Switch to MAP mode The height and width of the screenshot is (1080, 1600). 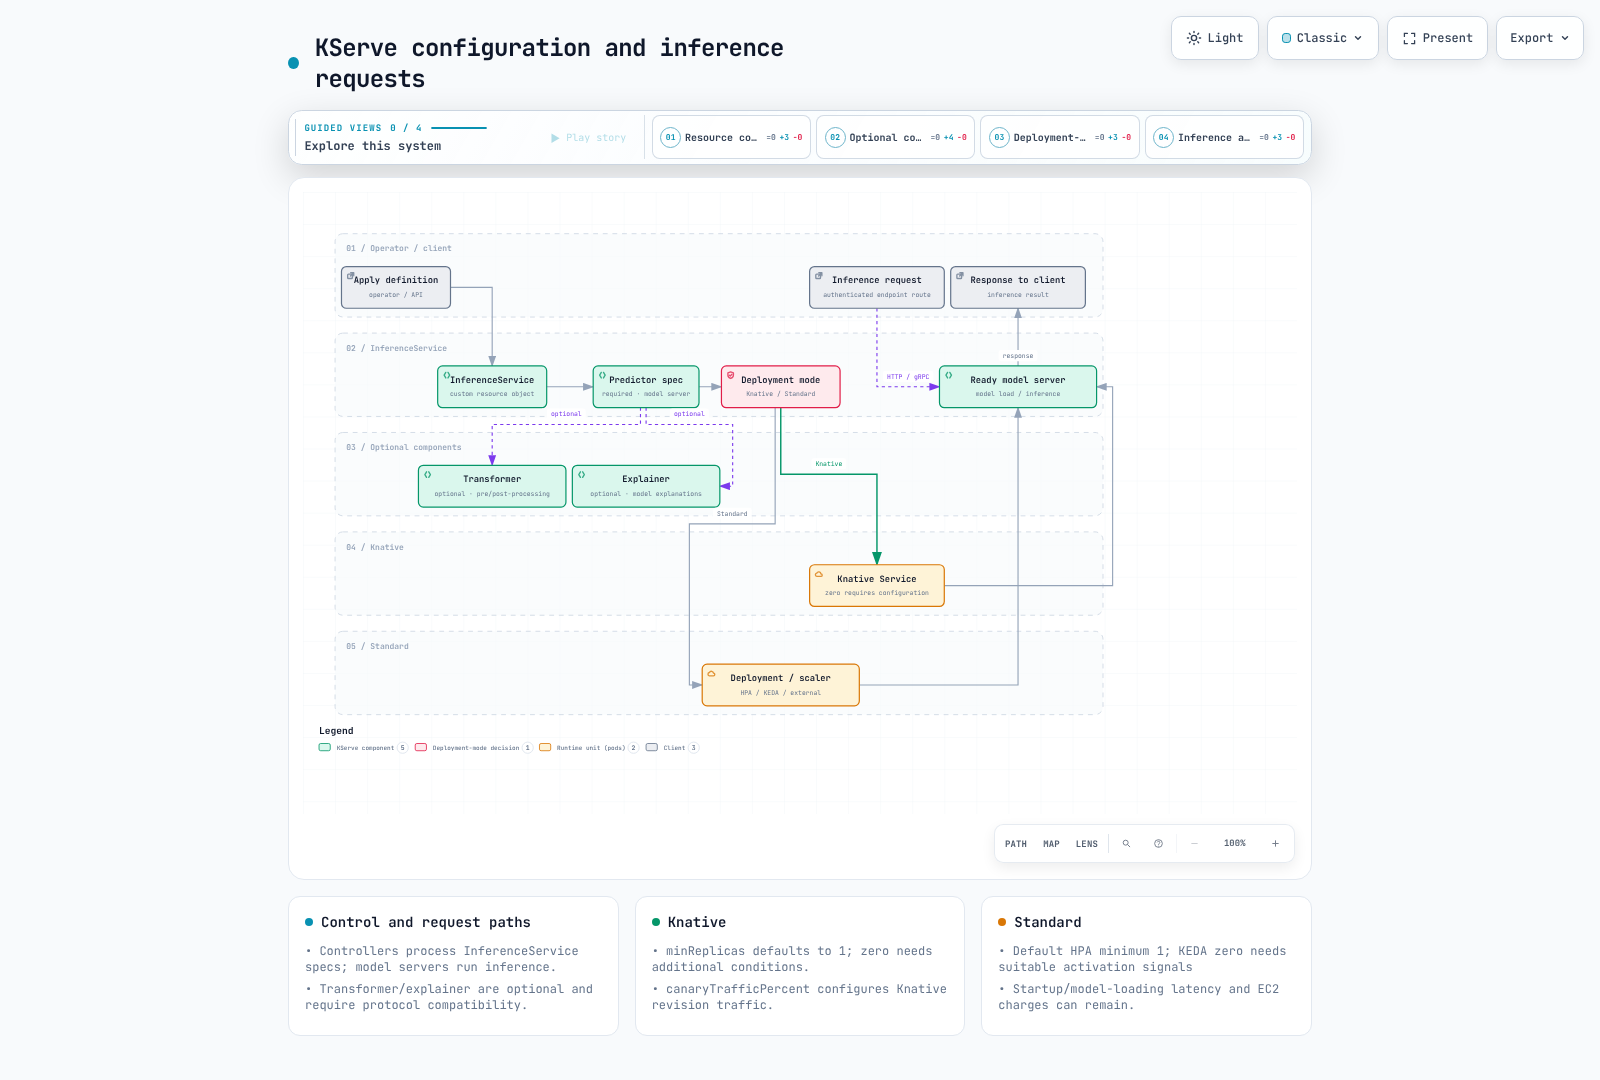pos(1051,844)
